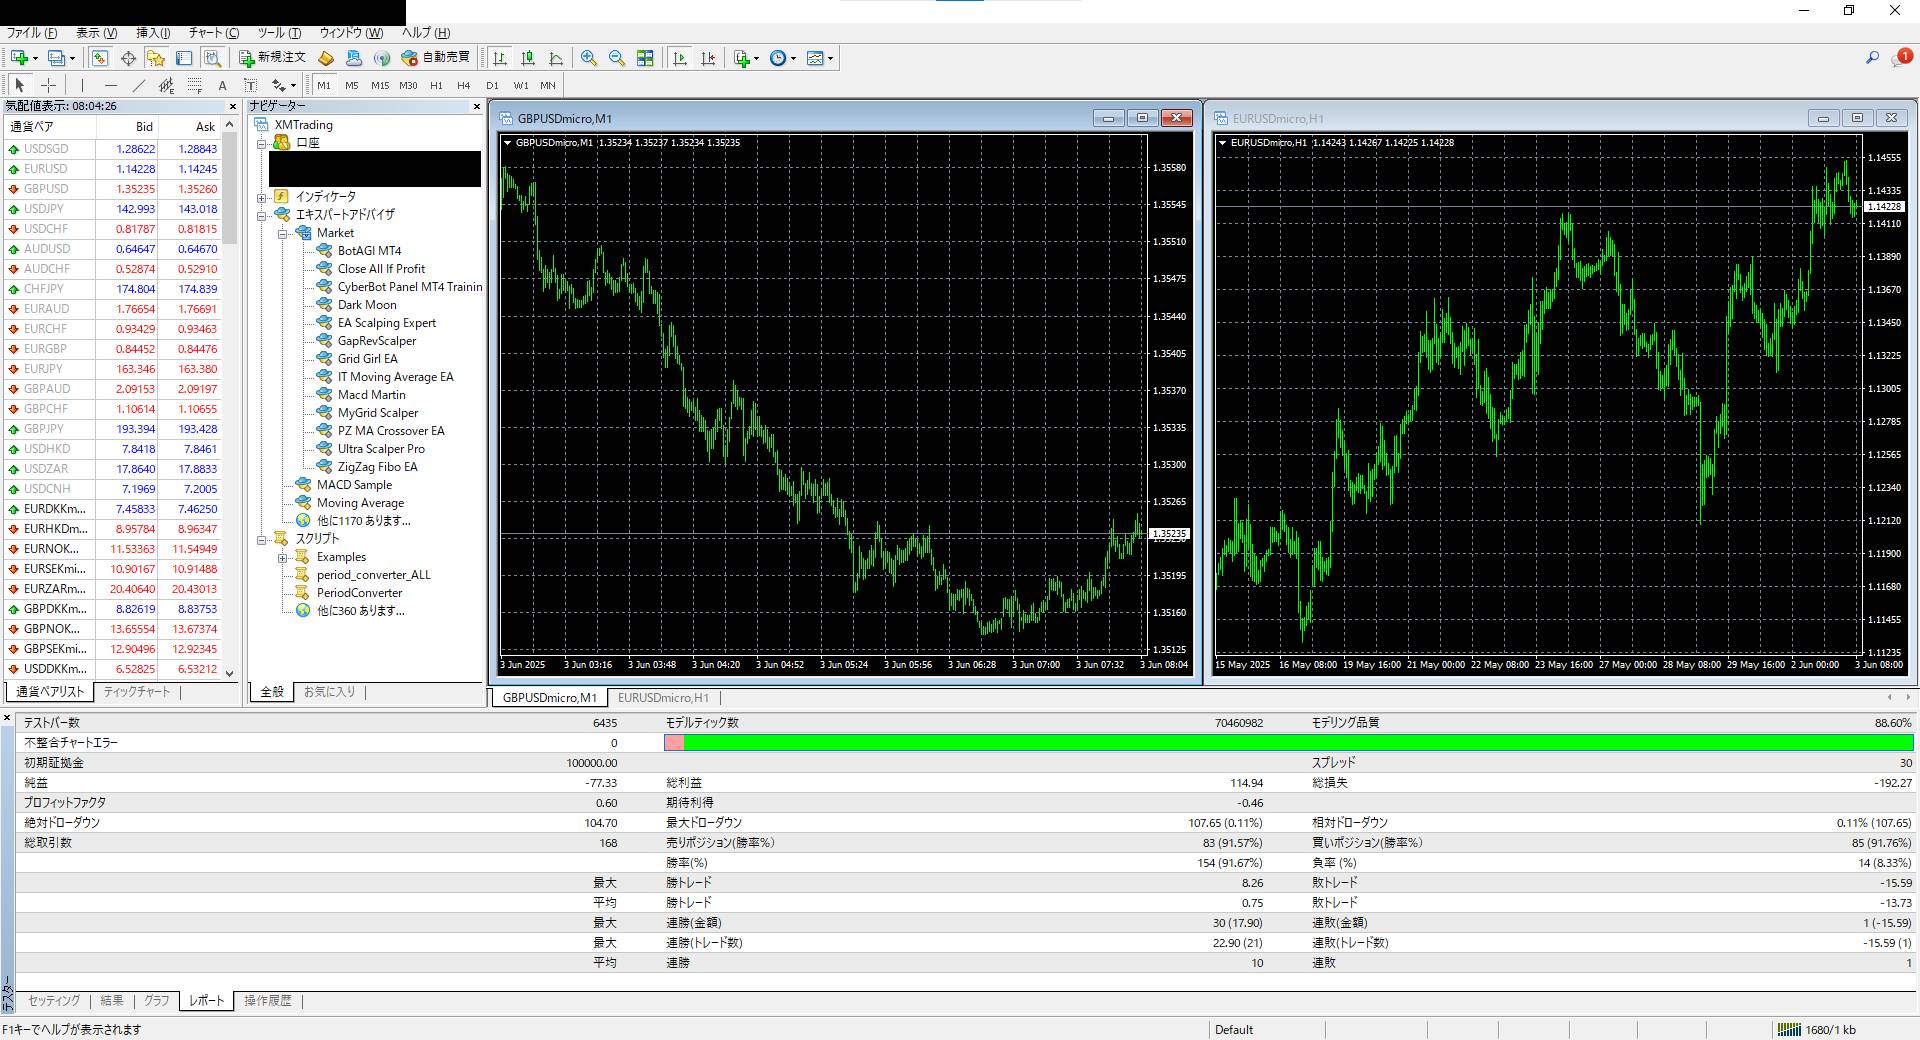Select the M5 timeframe button
Screen dimensions: 1920x1040
352,85
